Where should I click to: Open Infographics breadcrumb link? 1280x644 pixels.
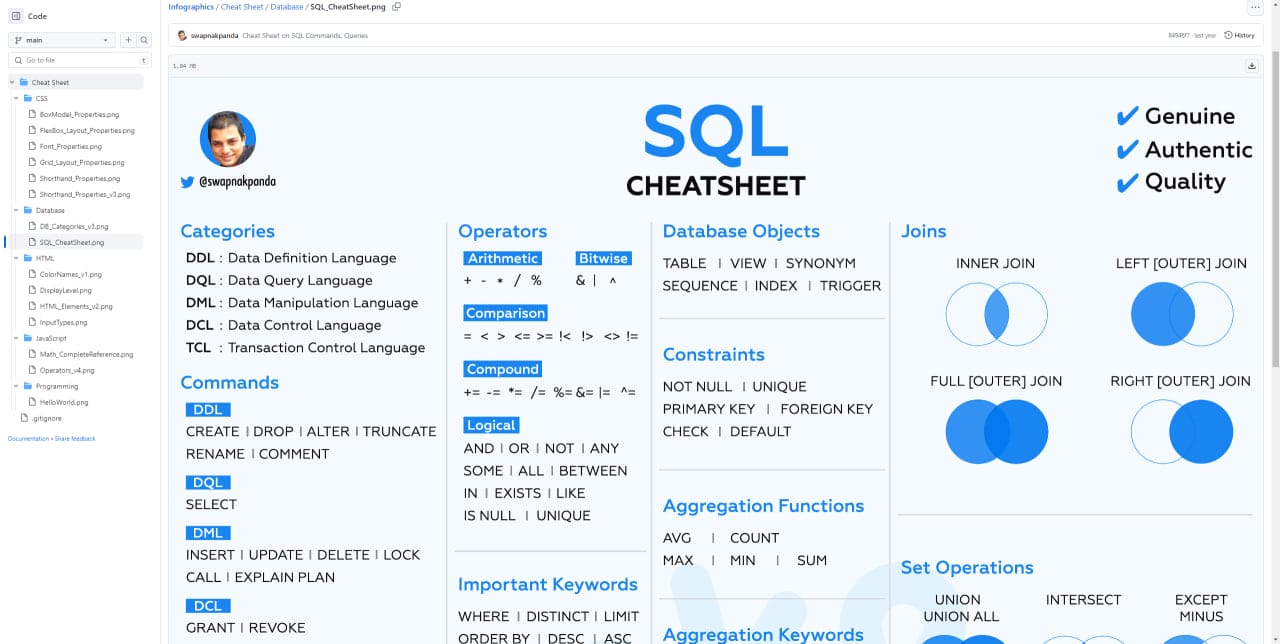pos(191,7)
